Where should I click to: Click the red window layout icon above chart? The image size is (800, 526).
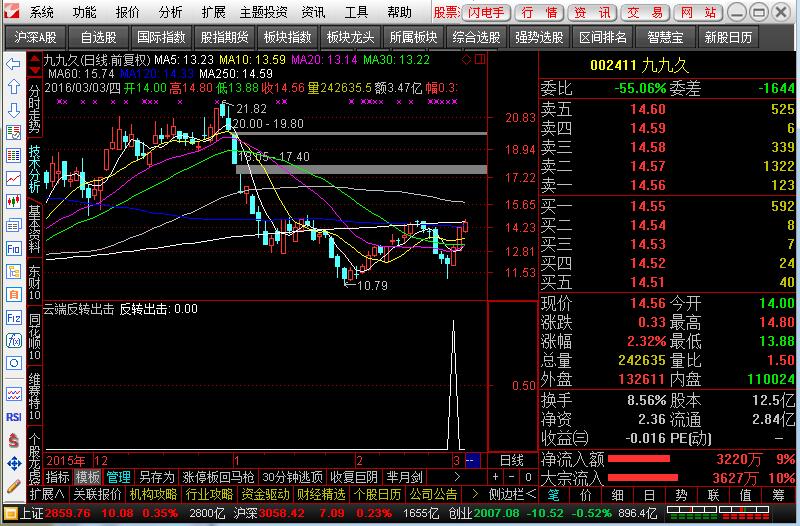click(x=480, y=60)
